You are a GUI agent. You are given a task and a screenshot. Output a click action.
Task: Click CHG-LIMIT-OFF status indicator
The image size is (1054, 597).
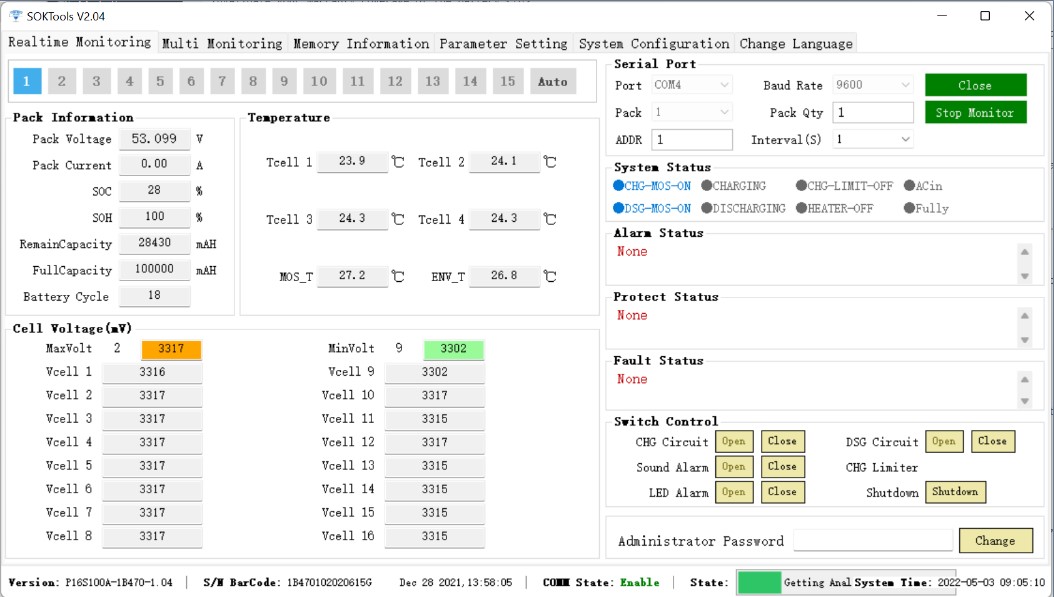click(x=844, y=186)
